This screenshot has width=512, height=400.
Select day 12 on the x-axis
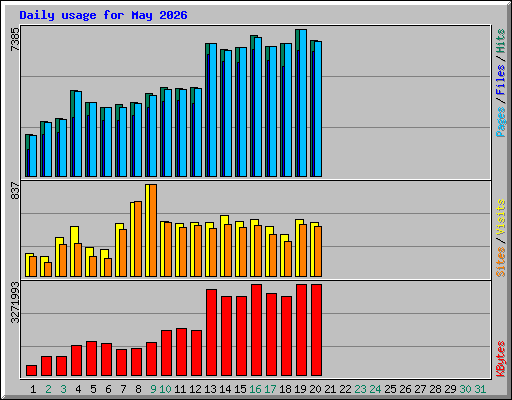click(x=195, y=389)
